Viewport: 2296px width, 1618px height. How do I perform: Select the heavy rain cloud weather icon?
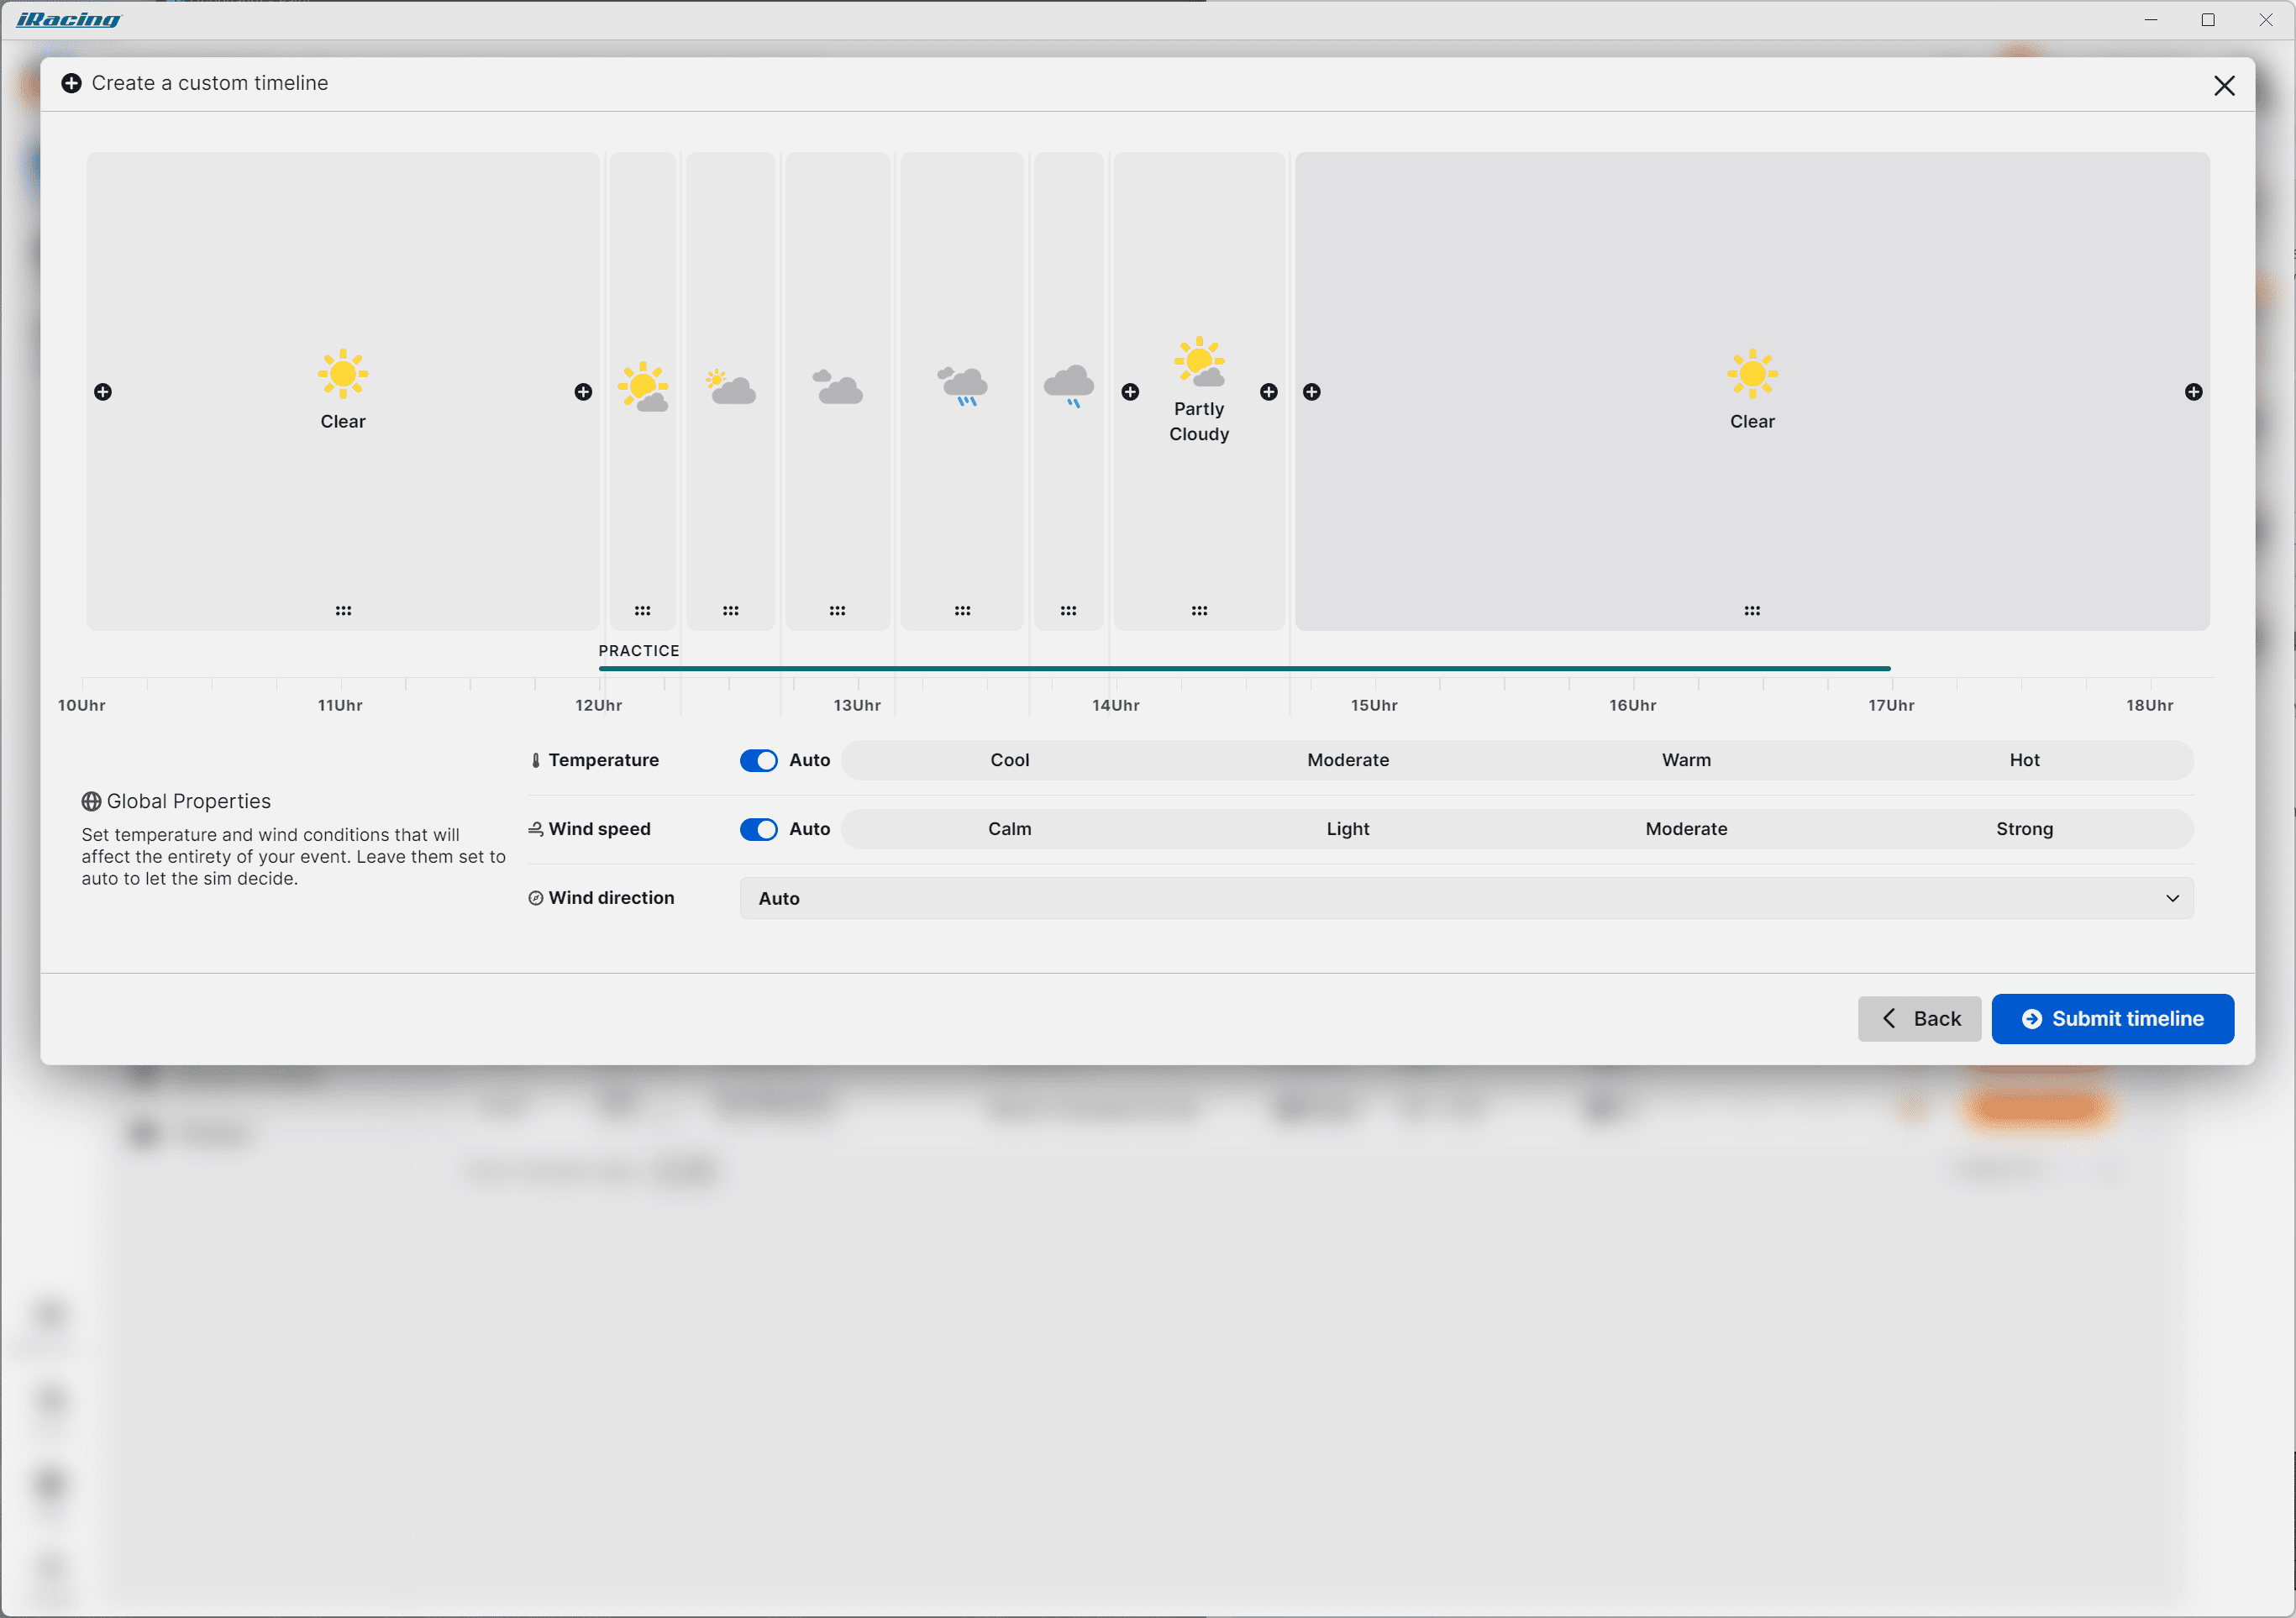coord(962,385)
